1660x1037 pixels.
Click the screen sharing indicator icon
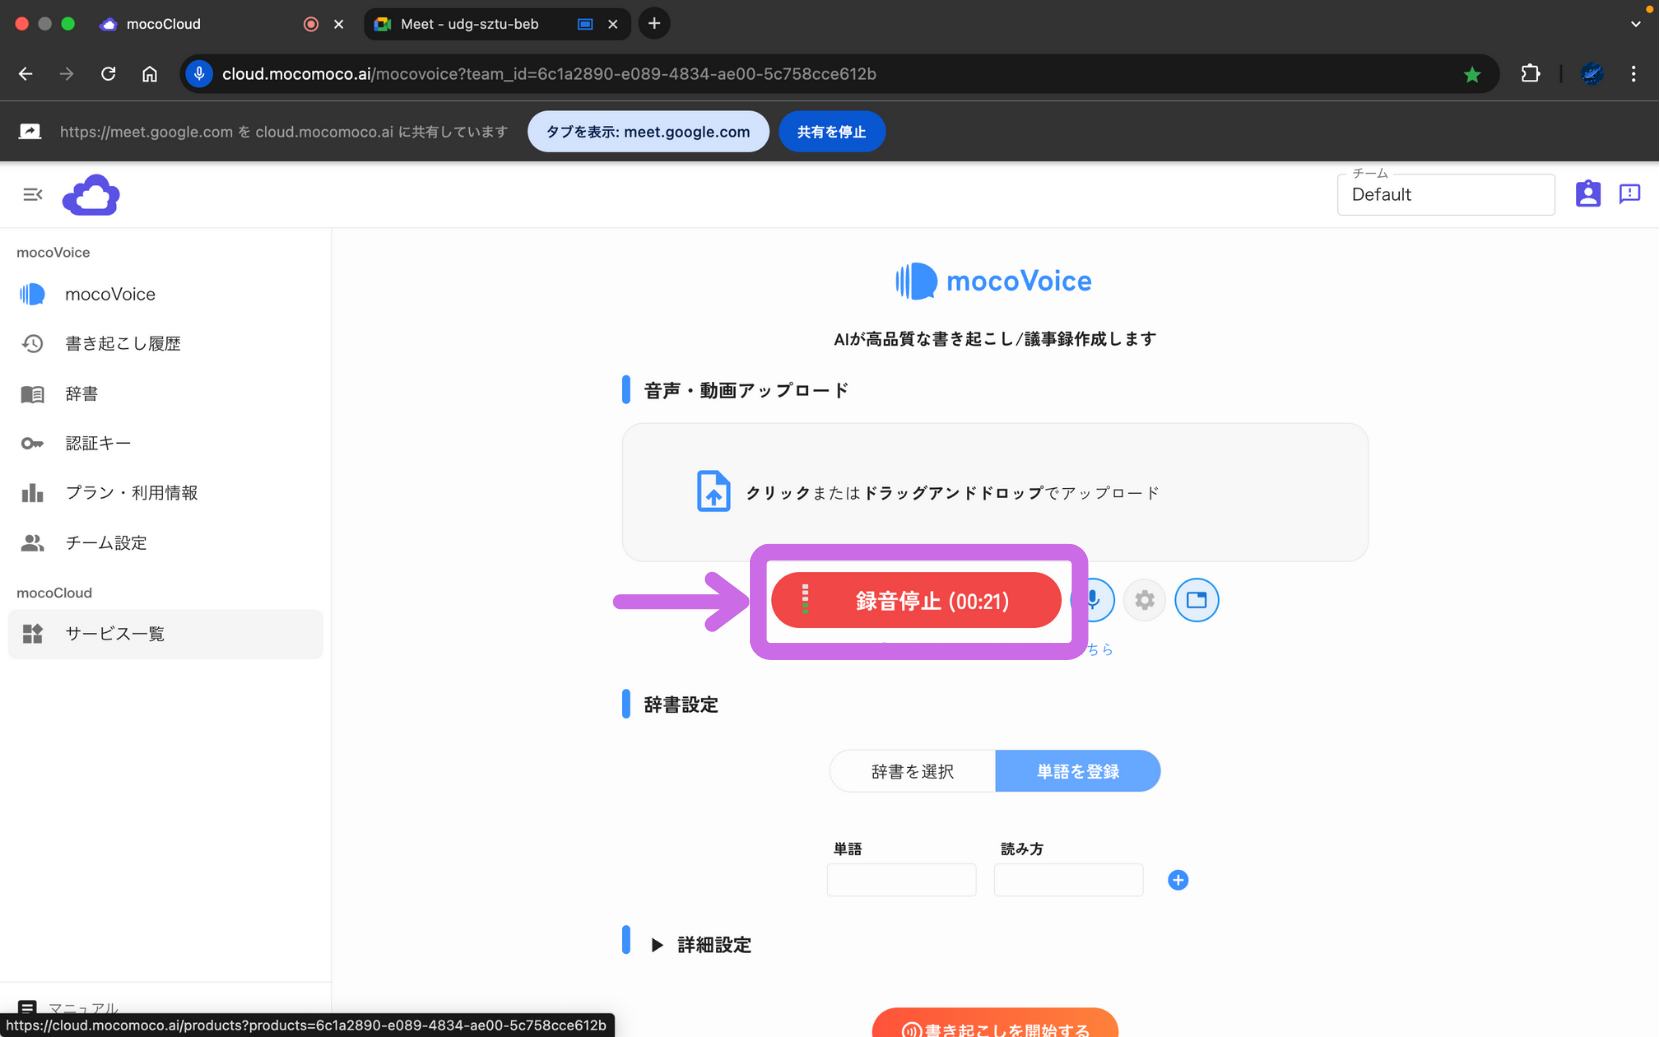coord(30,132)
